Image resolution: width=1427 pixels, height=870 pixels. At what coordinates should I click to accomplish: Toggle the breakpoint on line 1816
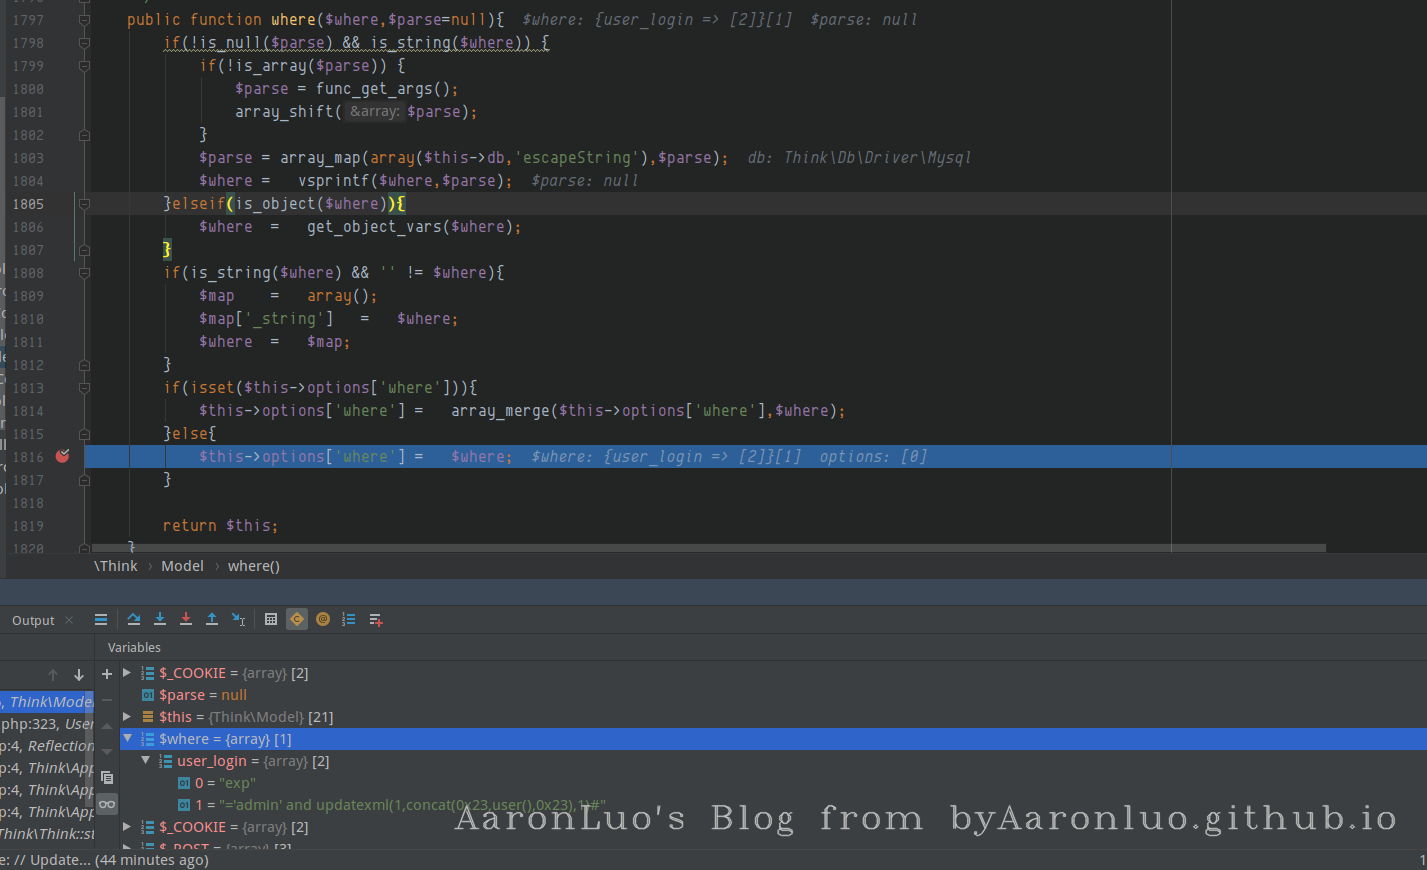[63, 456]
